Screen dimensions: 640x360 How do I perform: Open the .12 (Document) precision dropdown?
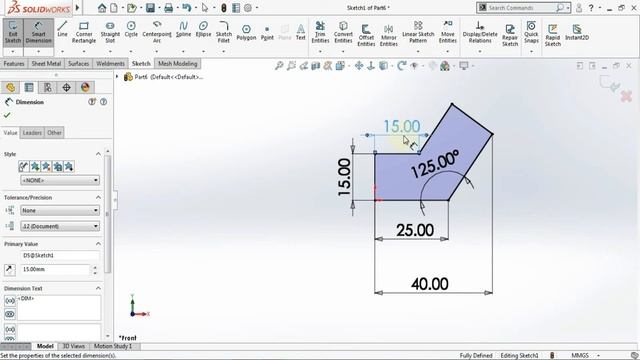pyautogui.click(x=60, y=226)
